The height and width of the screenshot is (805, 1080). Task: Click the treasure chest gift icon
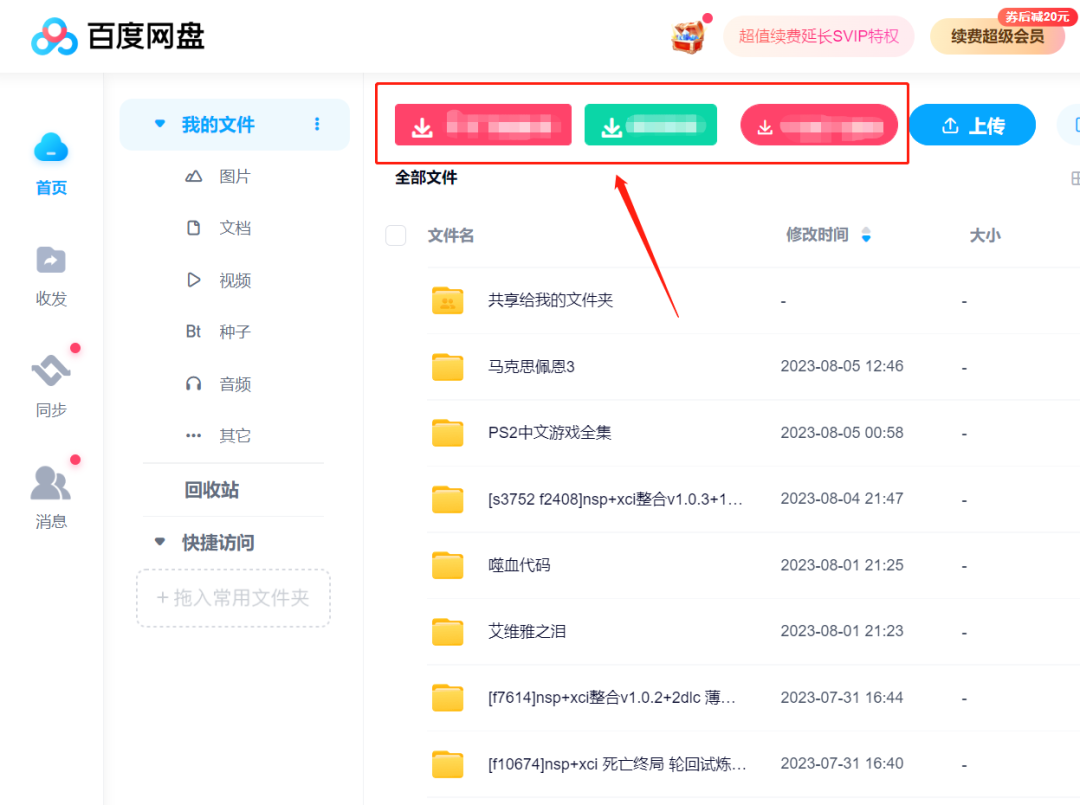pyautogui.click(x=688, y=36)
